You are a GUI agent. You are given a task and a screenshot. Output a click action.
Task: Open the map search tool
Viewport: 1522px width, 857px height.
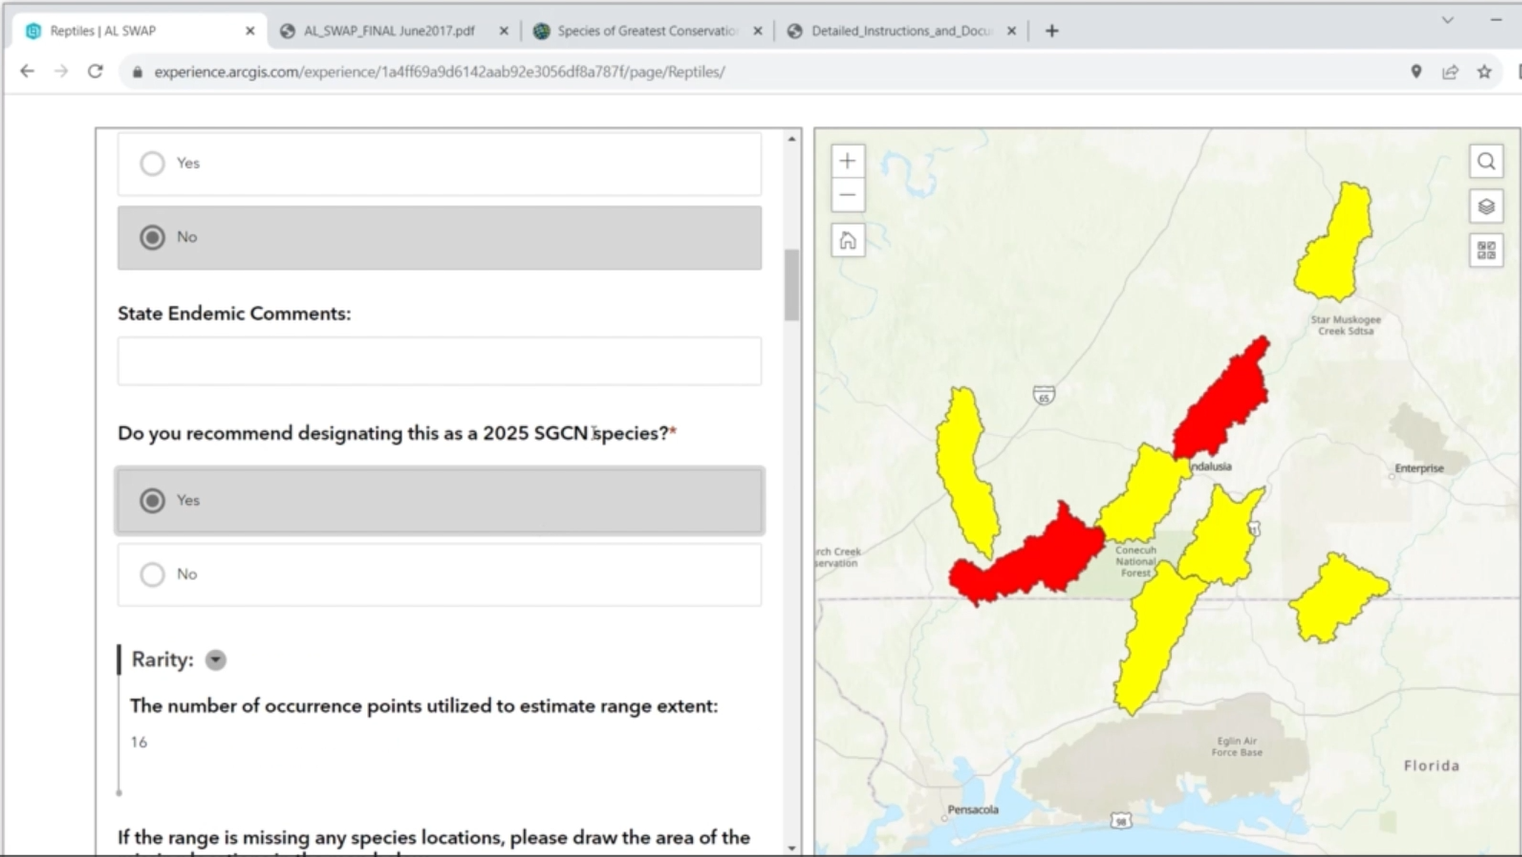tap(1486, 161)
